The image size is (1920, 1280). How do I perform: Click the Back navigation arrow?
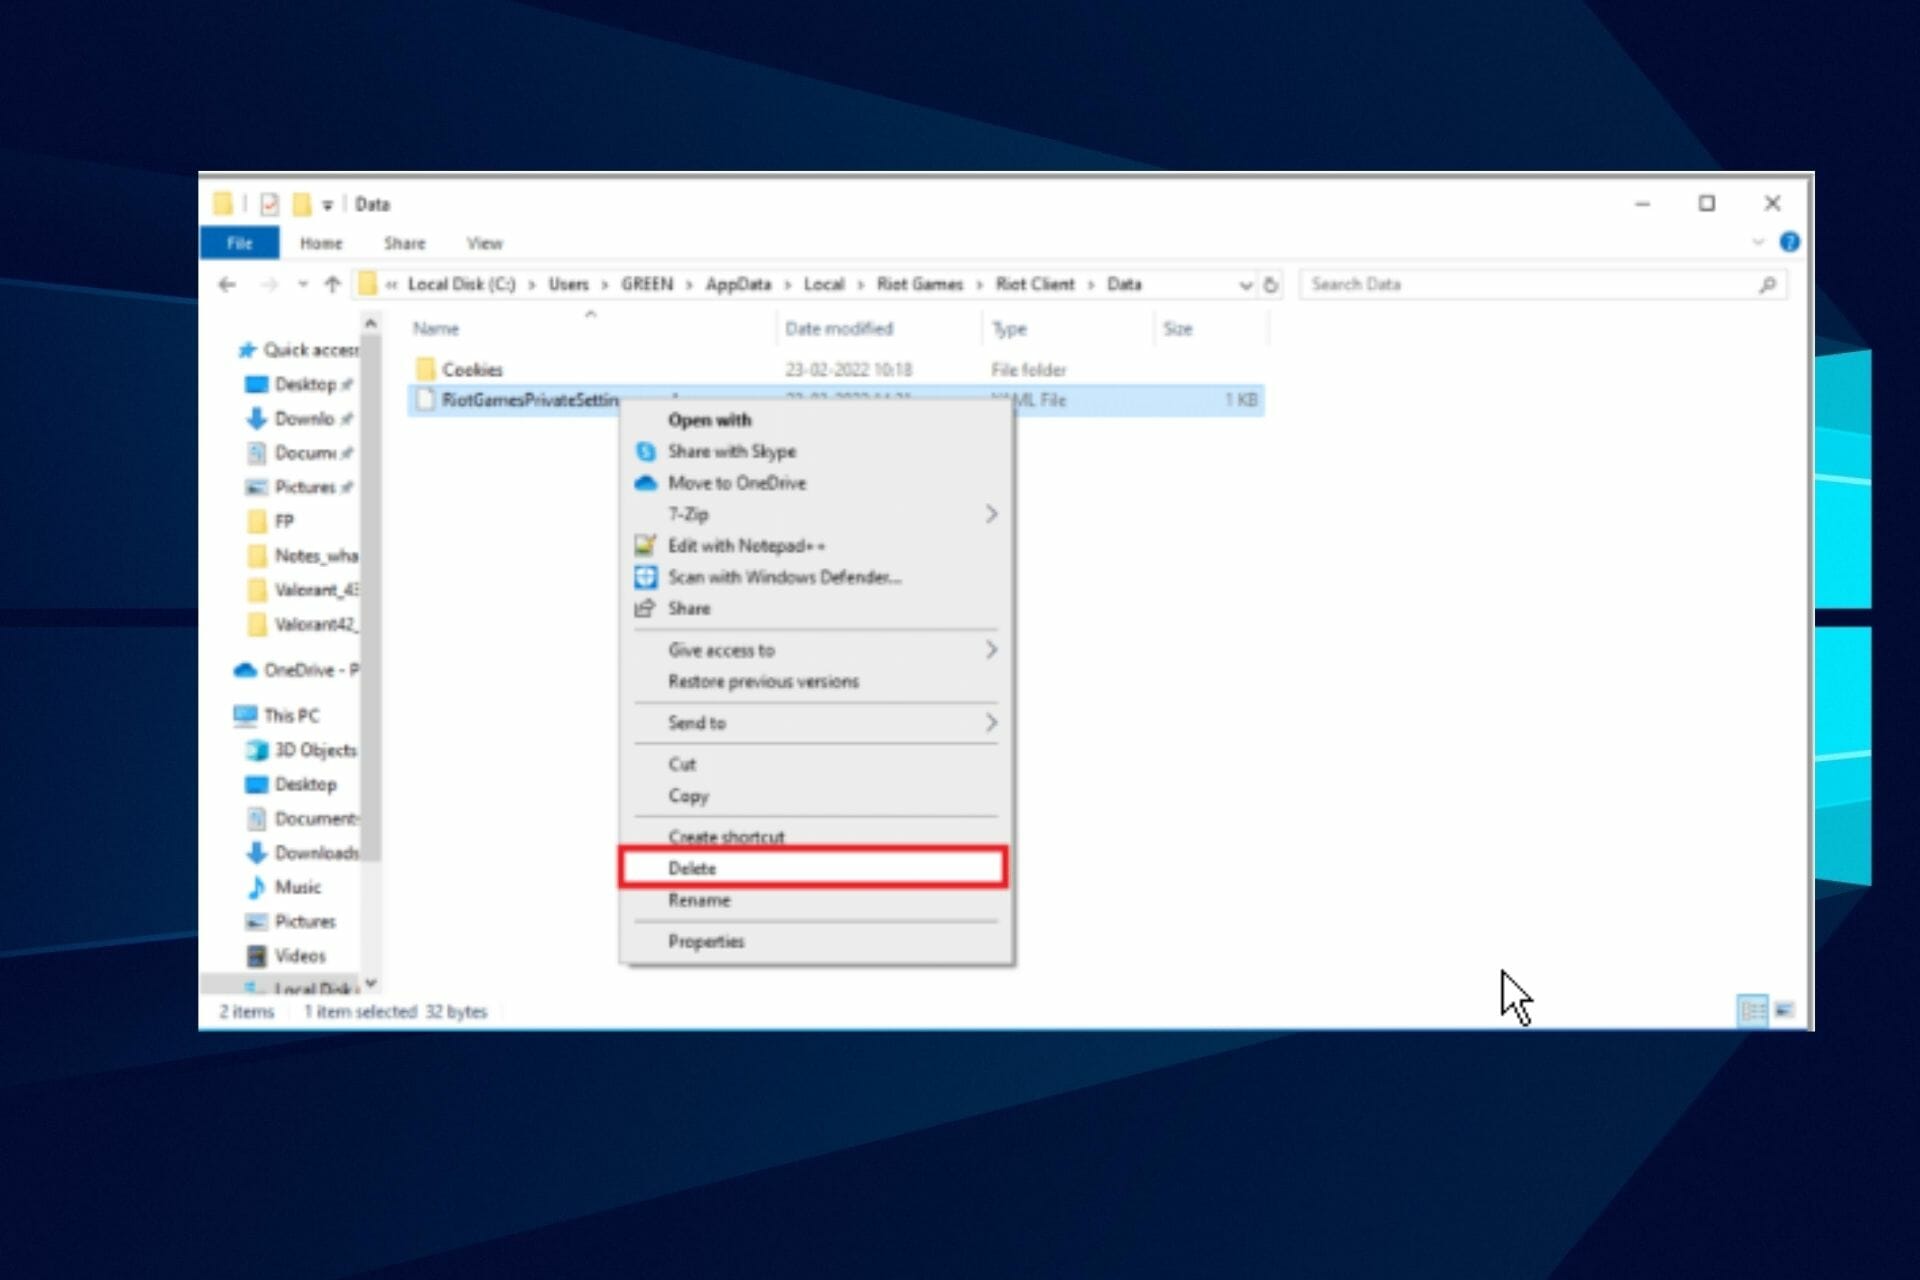227,285
